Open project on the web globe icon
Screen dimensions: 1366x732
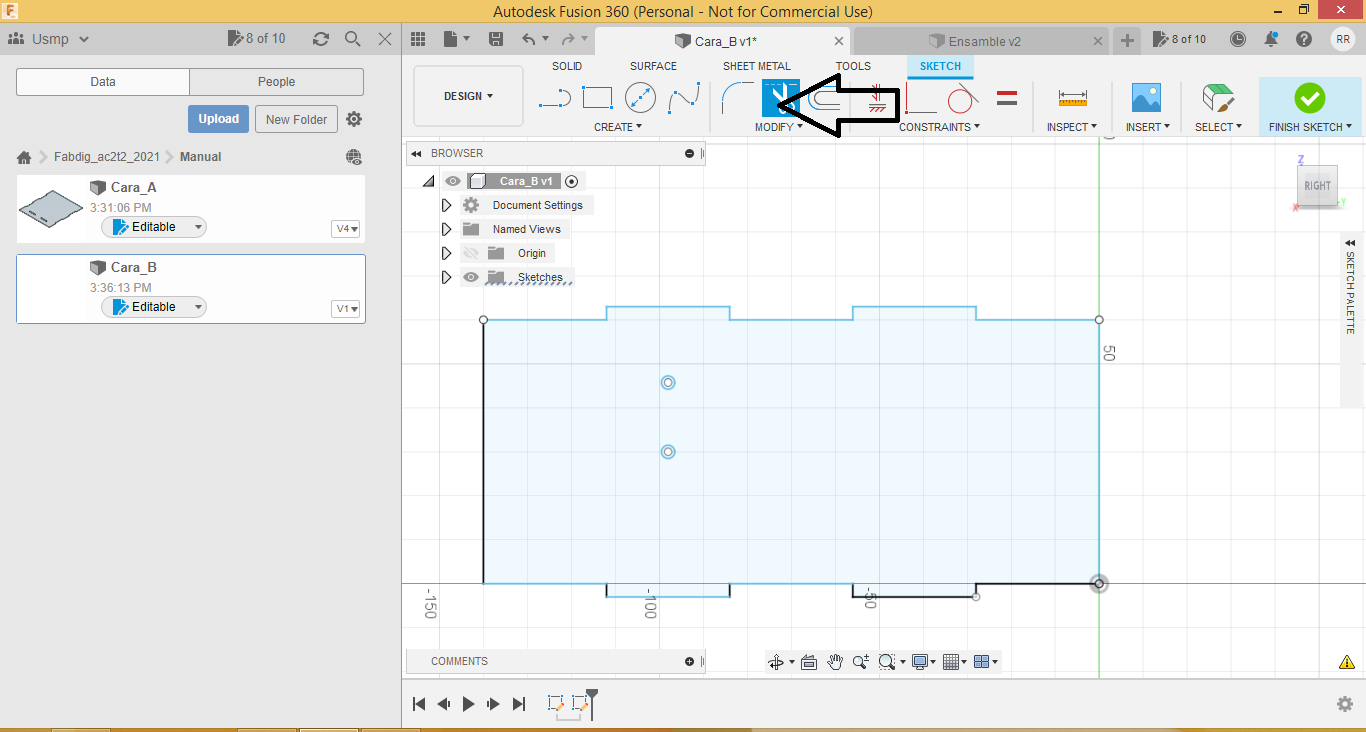click(353, 157)
